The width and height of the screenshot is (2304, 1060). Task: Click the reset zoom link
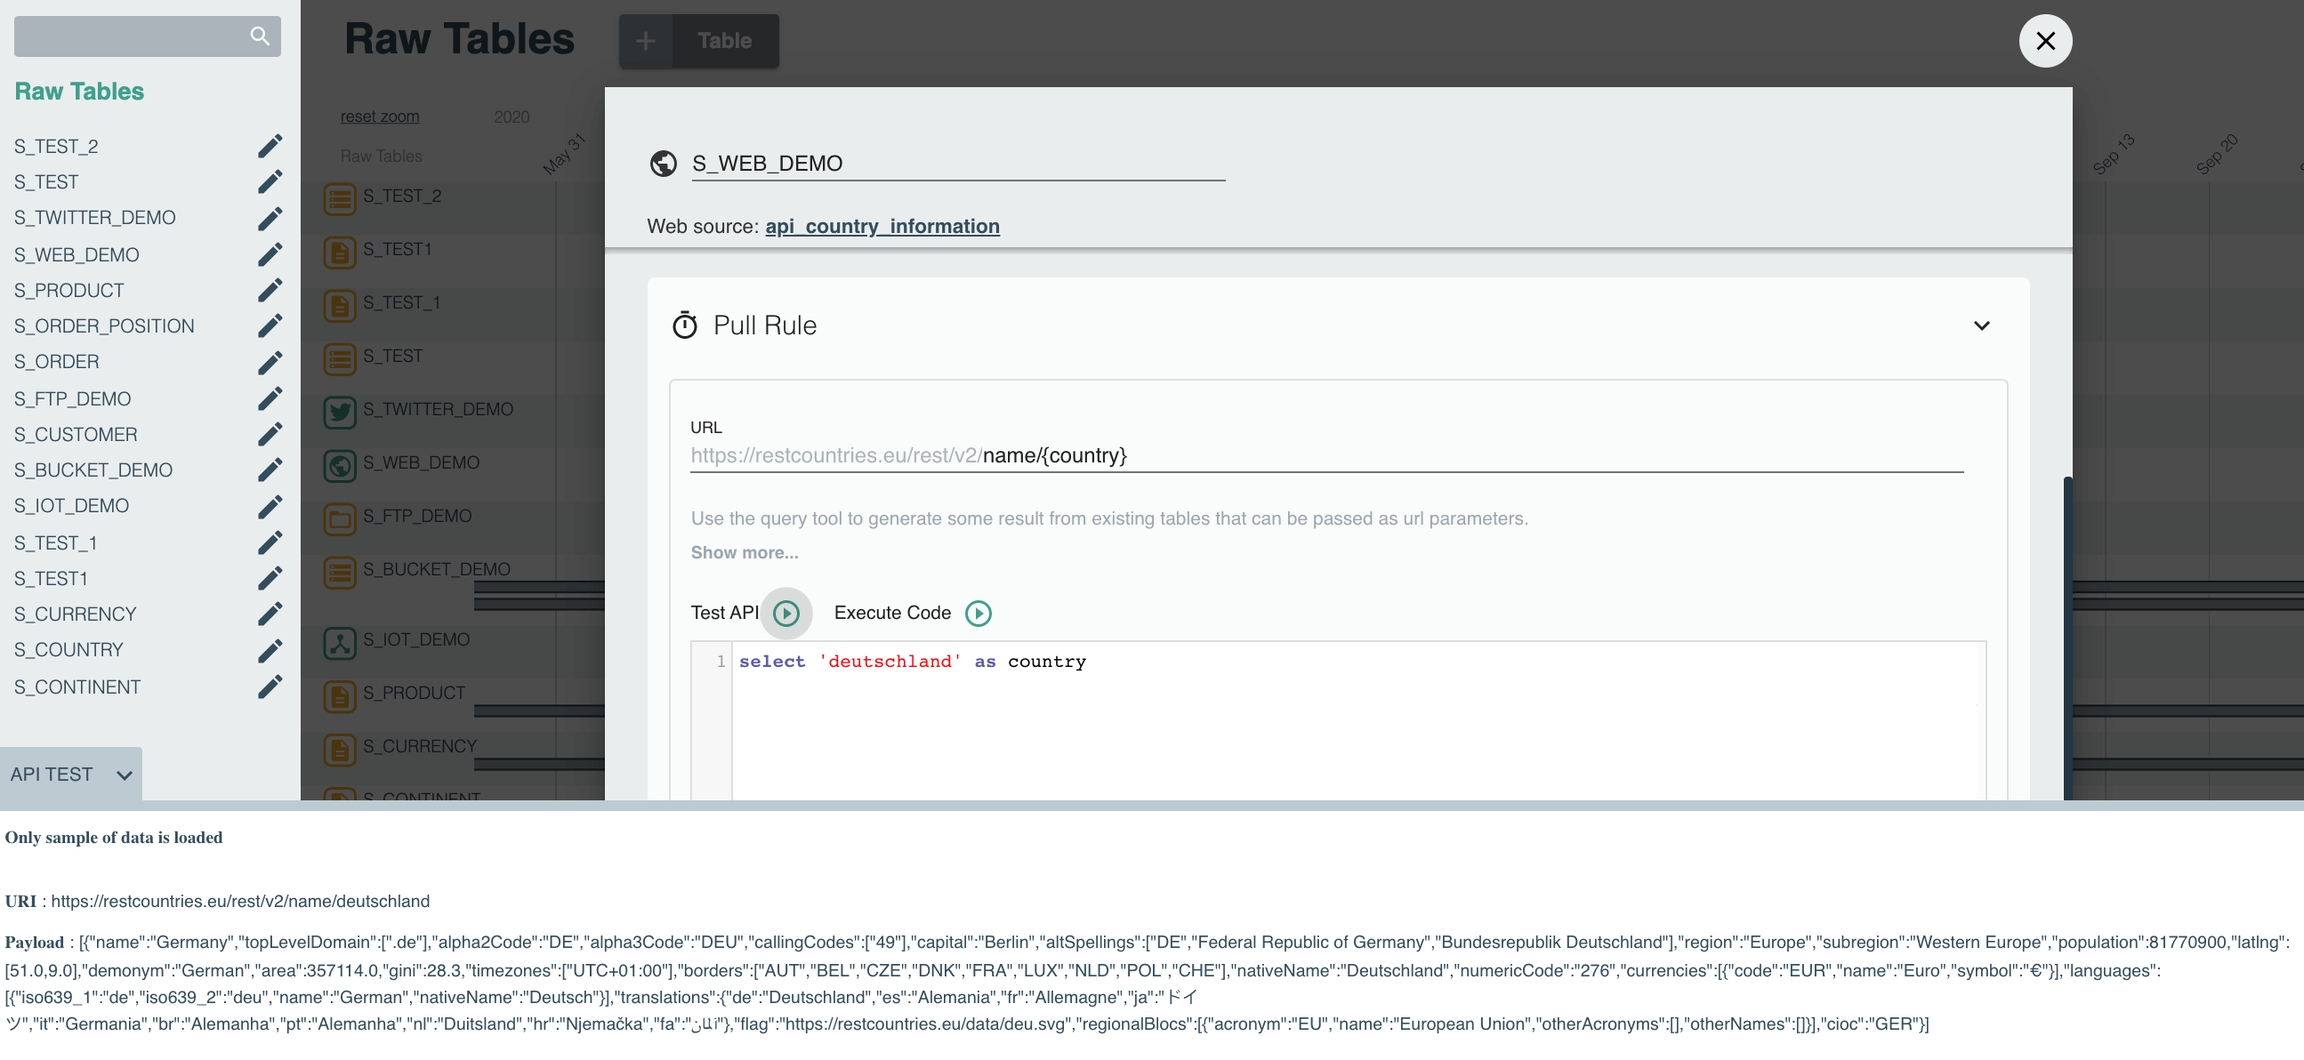tap(379, 116)
